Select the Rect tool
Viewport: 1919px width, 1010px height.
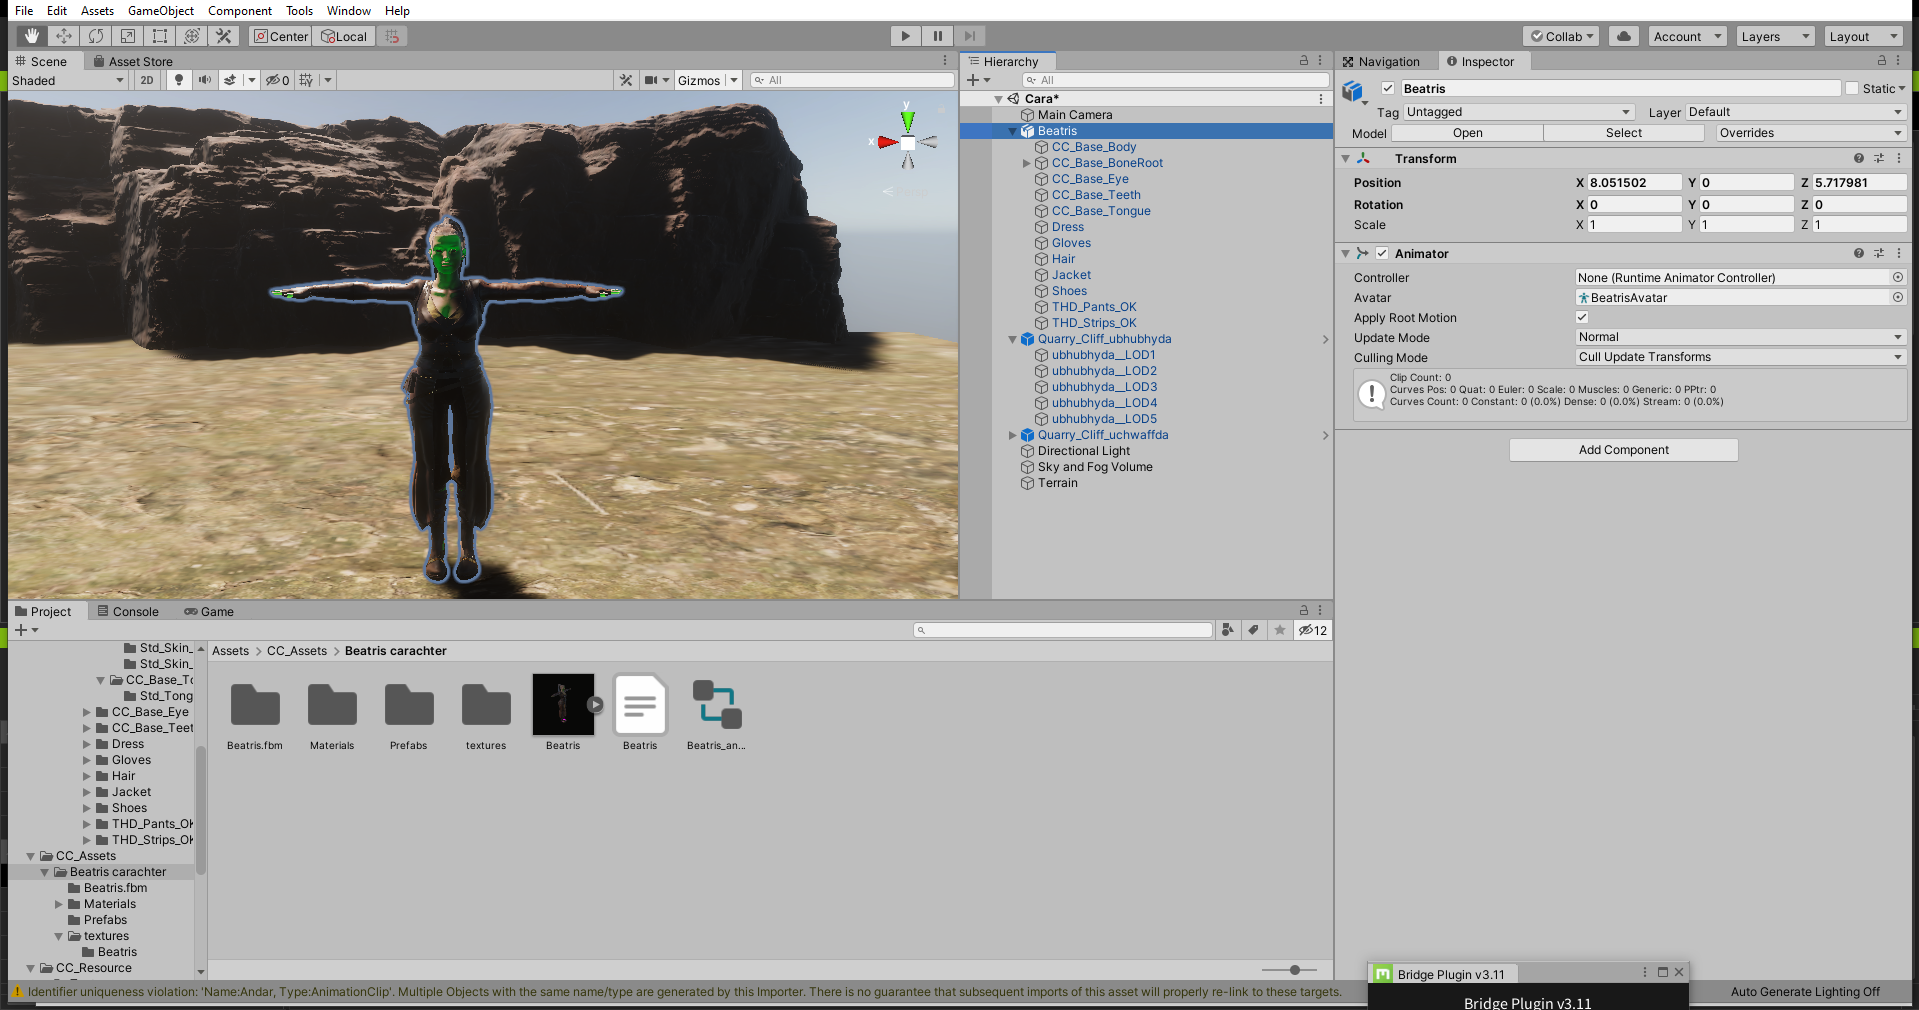coord(160,36)
